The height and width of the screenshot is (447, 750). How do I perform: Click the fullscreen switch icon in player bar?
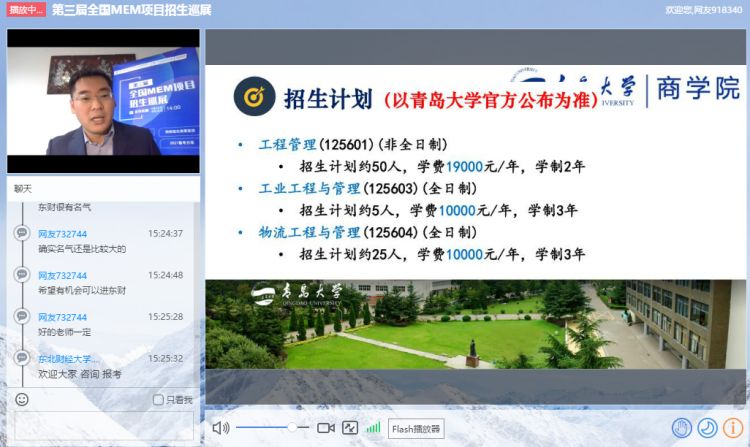(350, 428)
